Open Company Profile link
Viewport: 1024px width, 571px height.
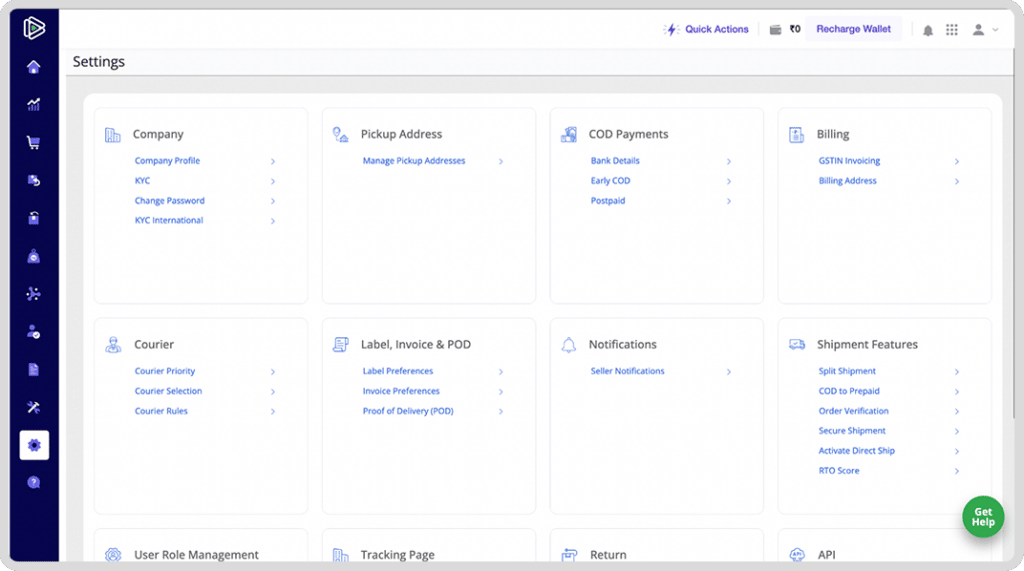167,161
